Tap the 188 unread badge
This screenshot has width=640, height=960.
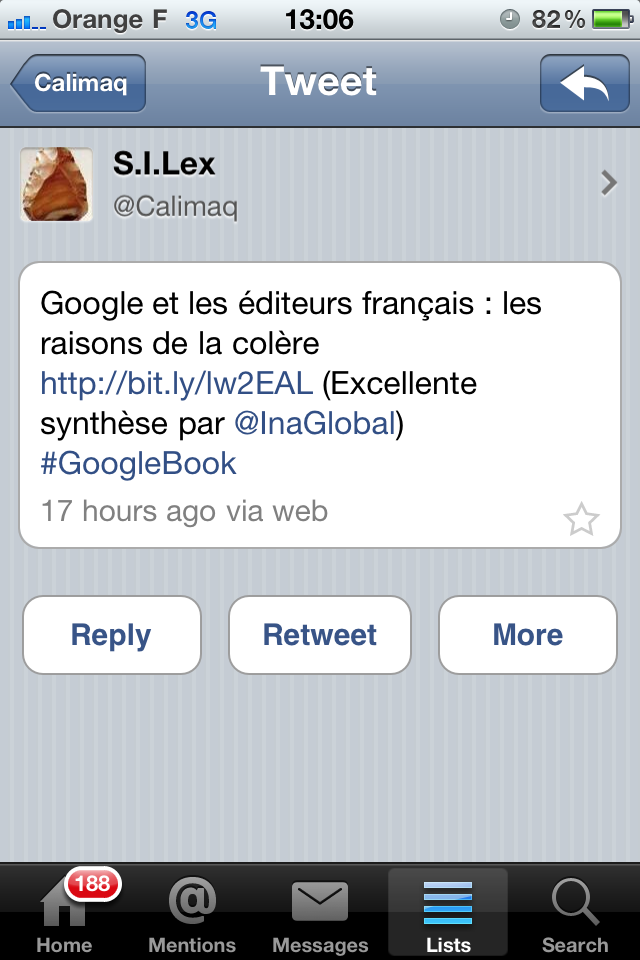pos(92,884)
